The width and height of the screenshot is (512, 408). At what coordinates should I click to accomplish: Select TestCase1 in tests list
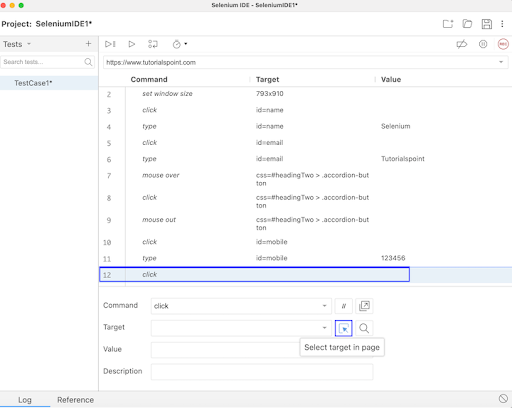(49, 83)
